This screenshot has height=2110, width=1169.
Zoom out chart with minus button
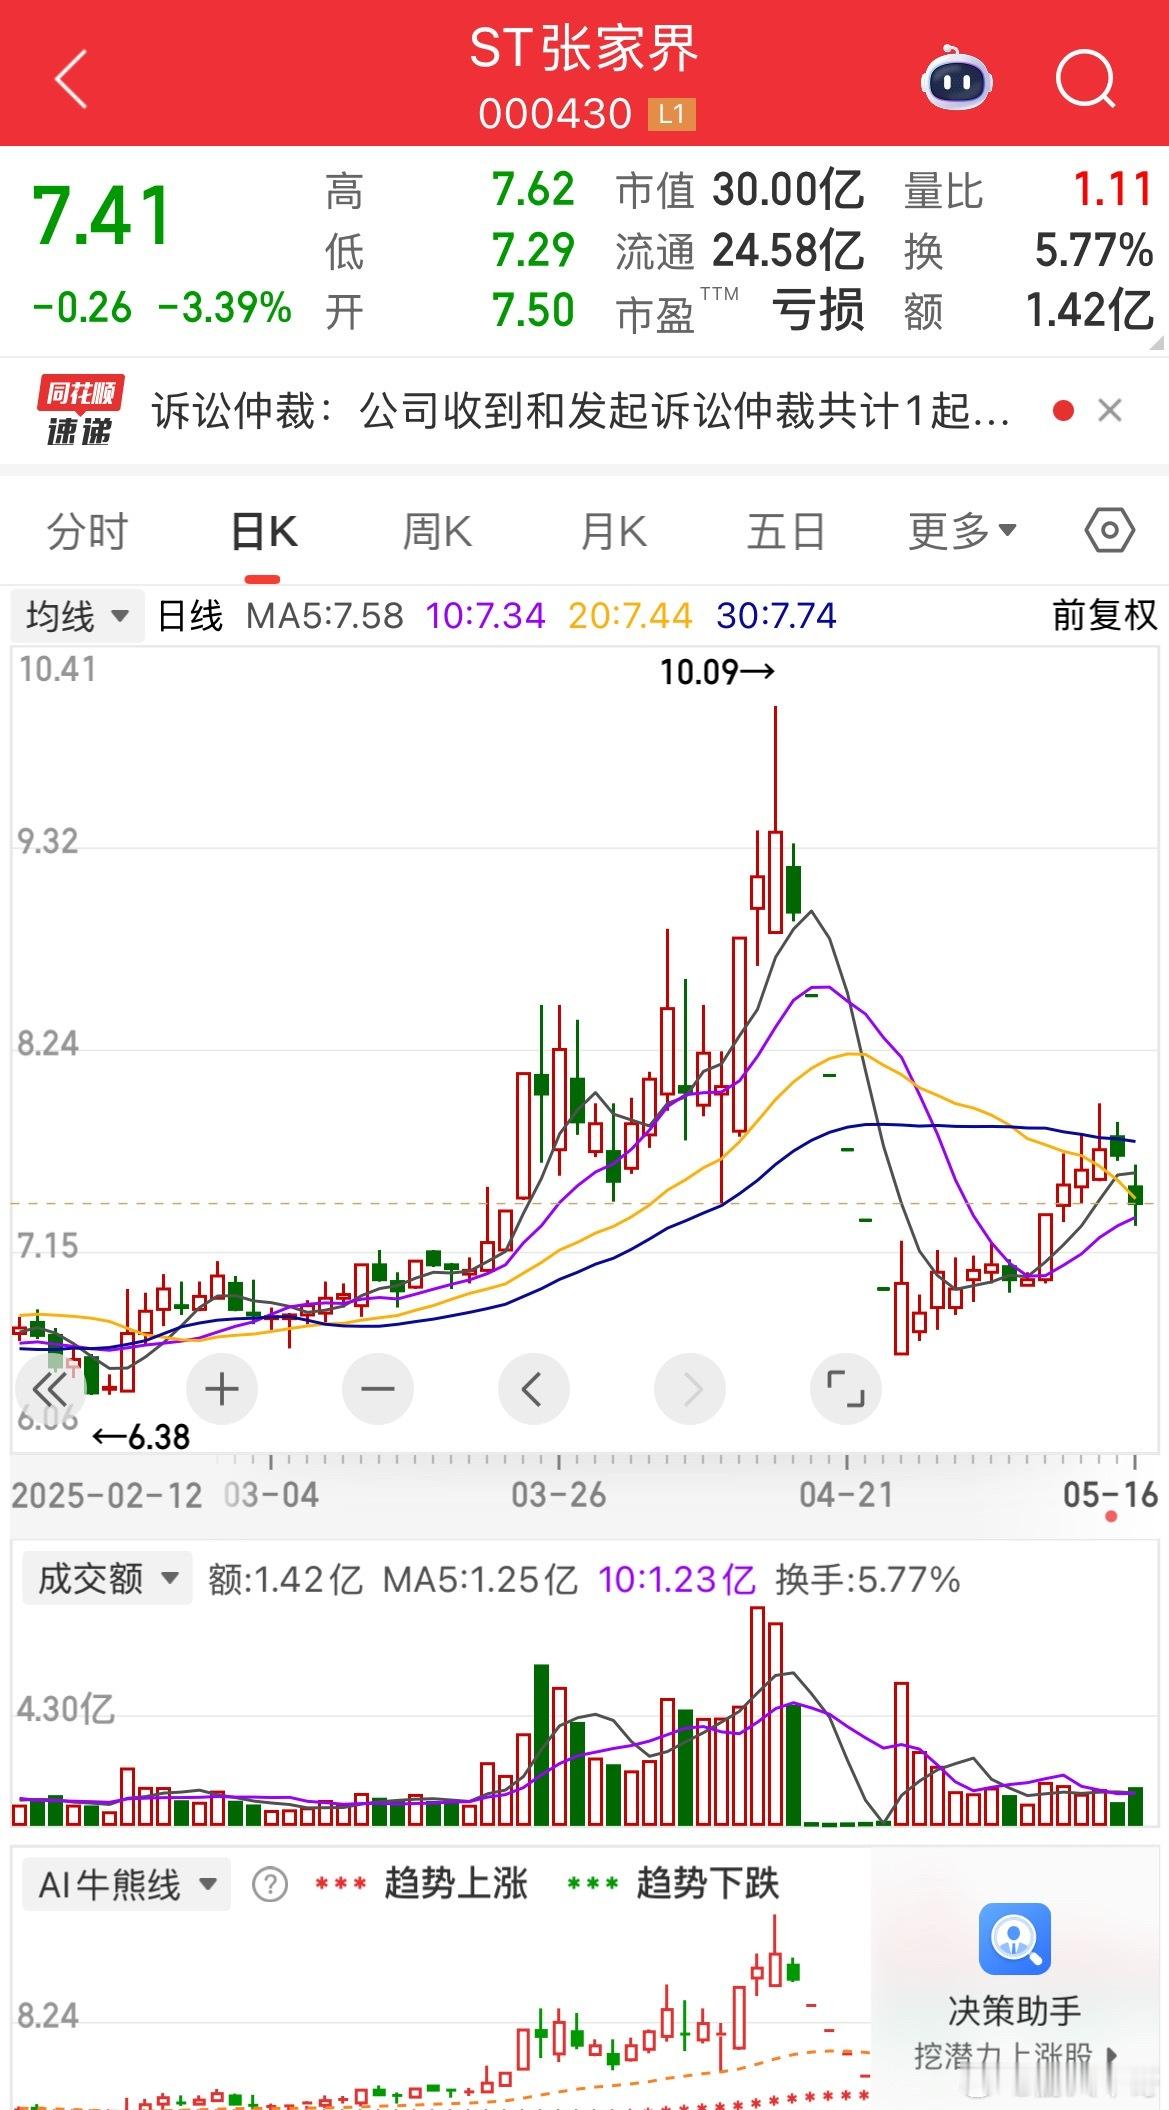point(378,1389)
